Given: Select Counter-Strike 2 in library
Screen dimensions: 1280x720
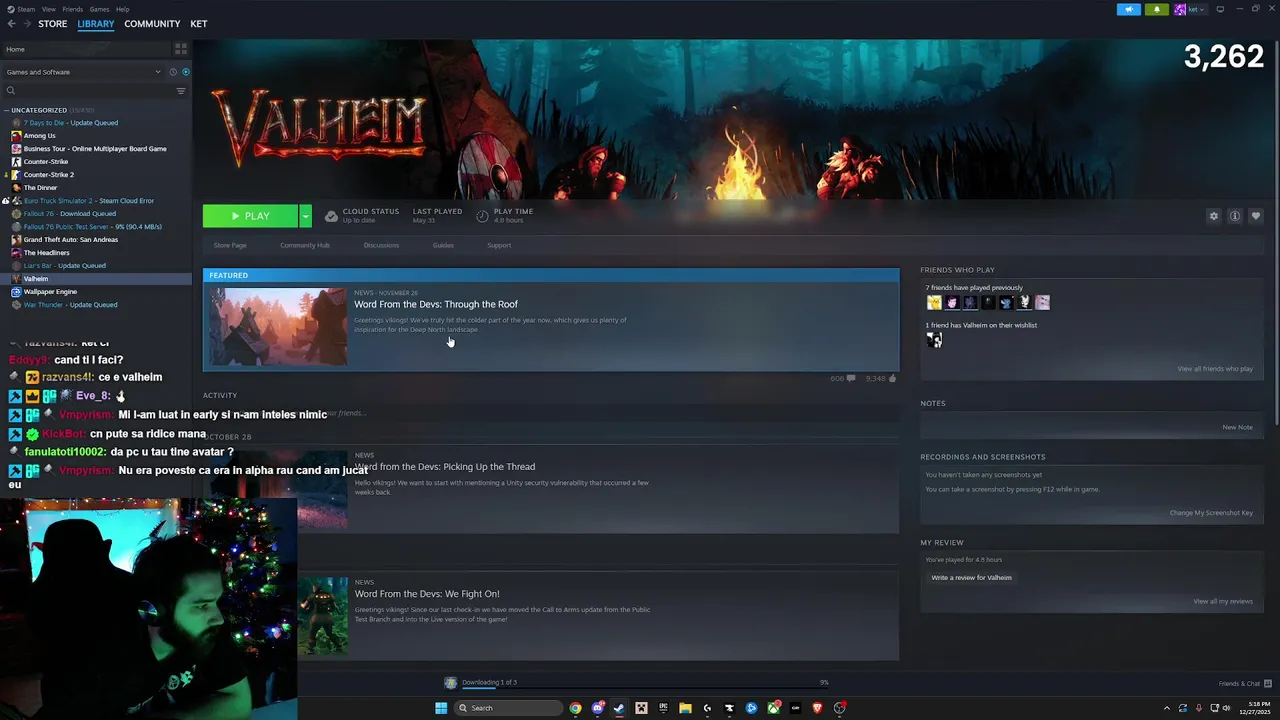Looking at the screenshot, I should point(49,175).
